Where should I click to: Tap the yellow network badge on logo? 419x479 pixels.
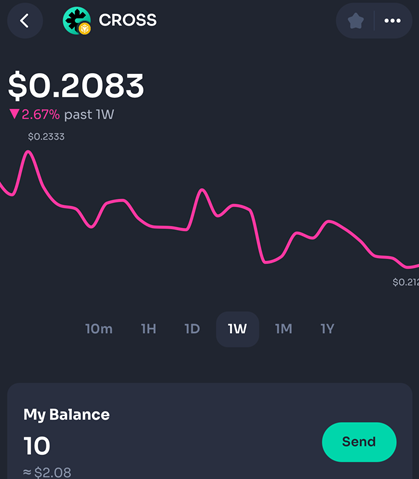coord(85,29)
